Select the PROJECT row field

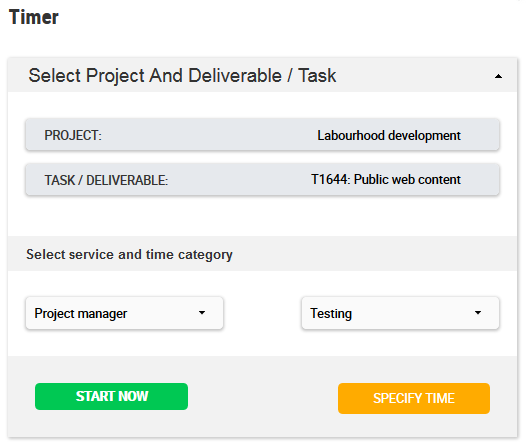262,135
